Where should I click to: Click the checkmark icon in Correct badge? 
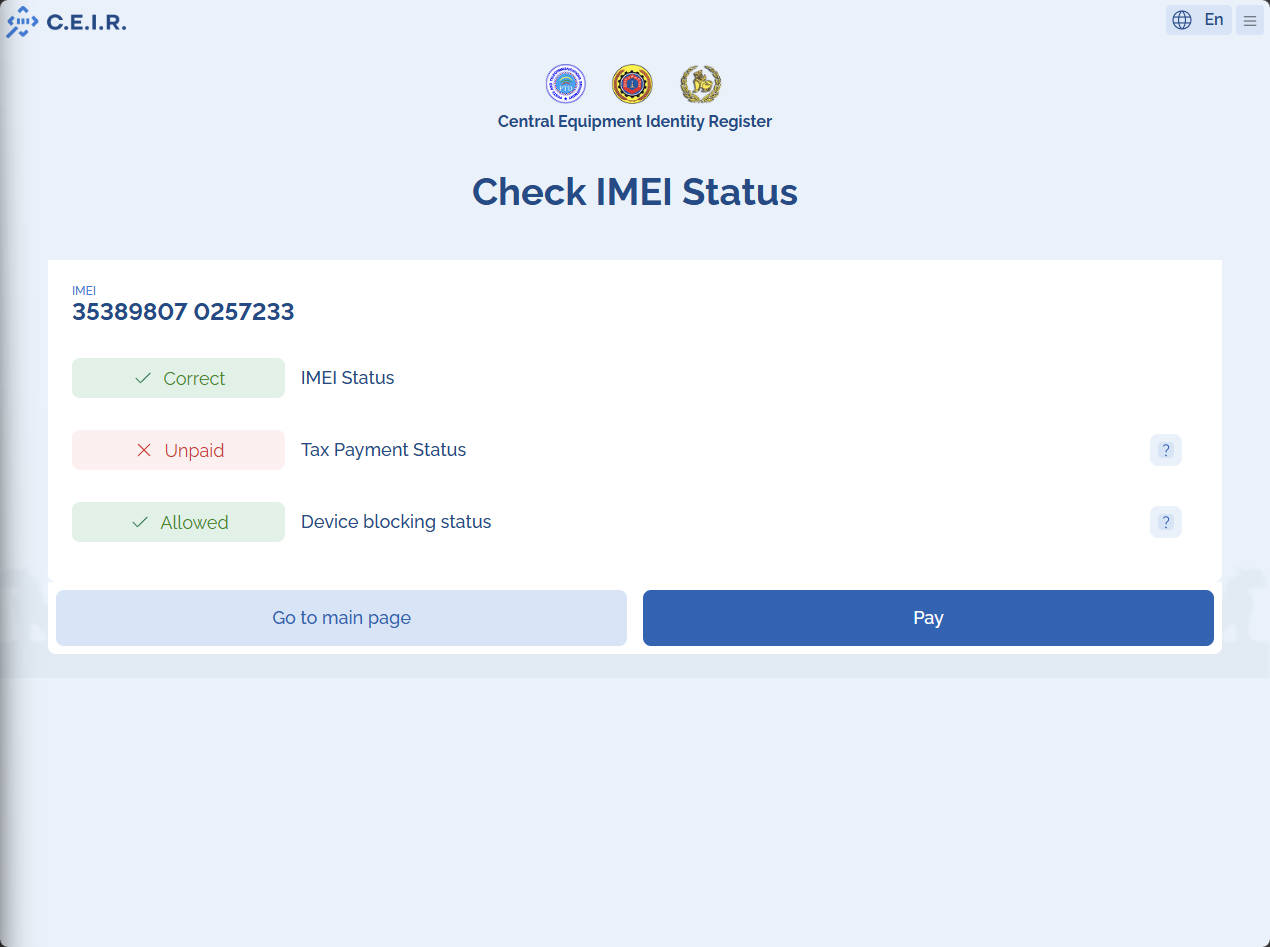[x=143, y=378]
